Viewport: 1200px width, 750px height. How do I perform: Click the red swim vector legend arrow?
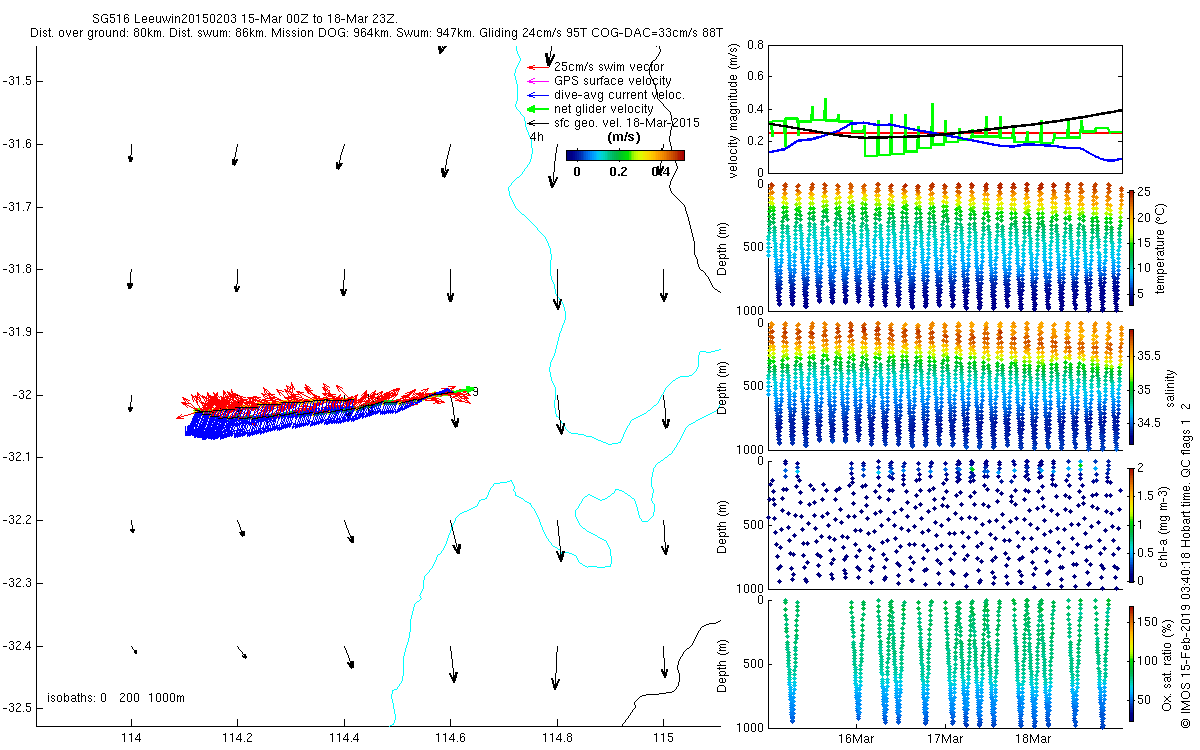540,67
